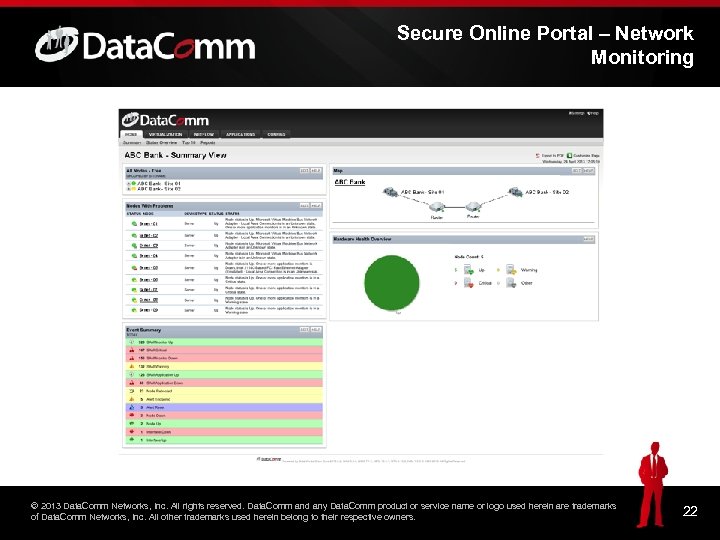
Task: Open the Top 10 submenu item
Action: [189, 143]
